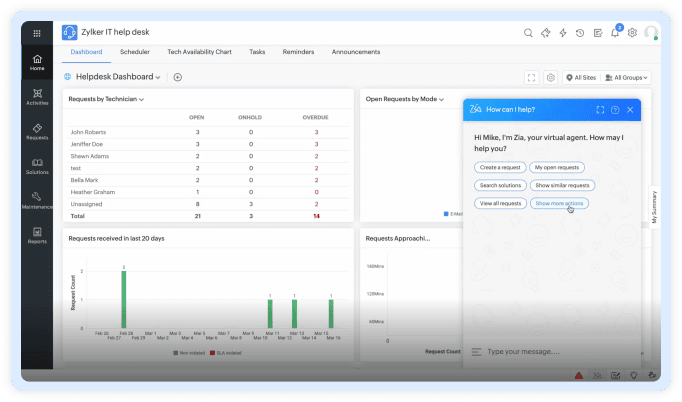The height and width of the screenshot is (402, 682).
Task: Click Show similar requests in Zia
Action: (x=562, y=185)
